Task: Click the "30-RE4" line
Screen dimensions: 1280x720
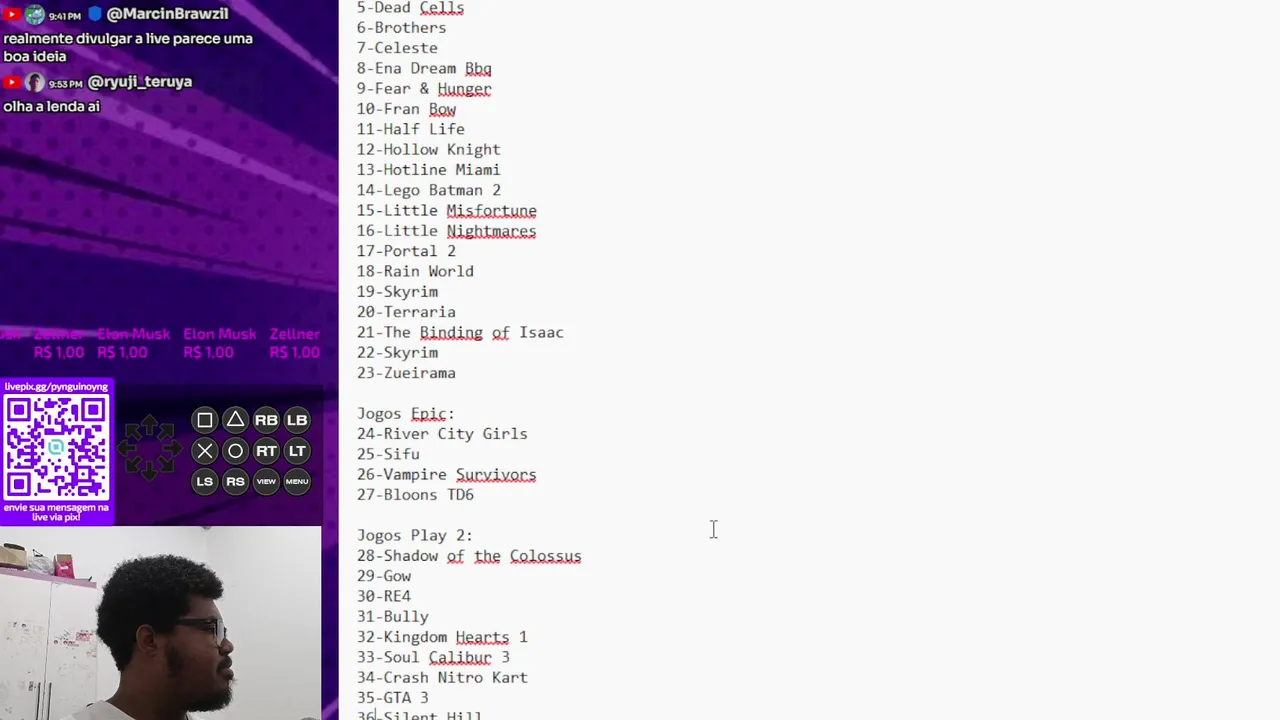Action: [384, 596]
